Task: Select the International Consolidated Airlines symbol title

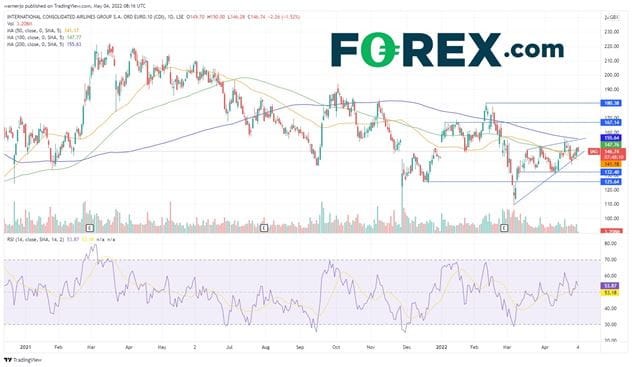Action: click(x=96, y=17)
